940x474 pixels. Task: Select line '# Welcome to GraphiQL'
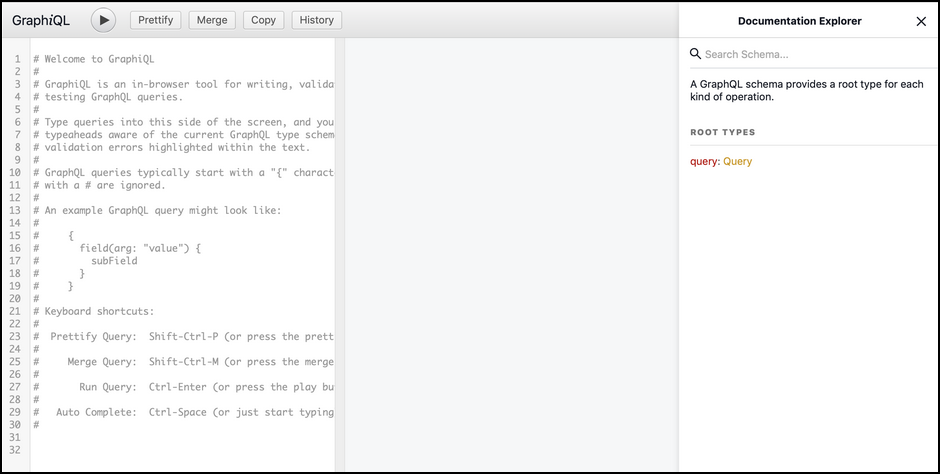(94, 59)
